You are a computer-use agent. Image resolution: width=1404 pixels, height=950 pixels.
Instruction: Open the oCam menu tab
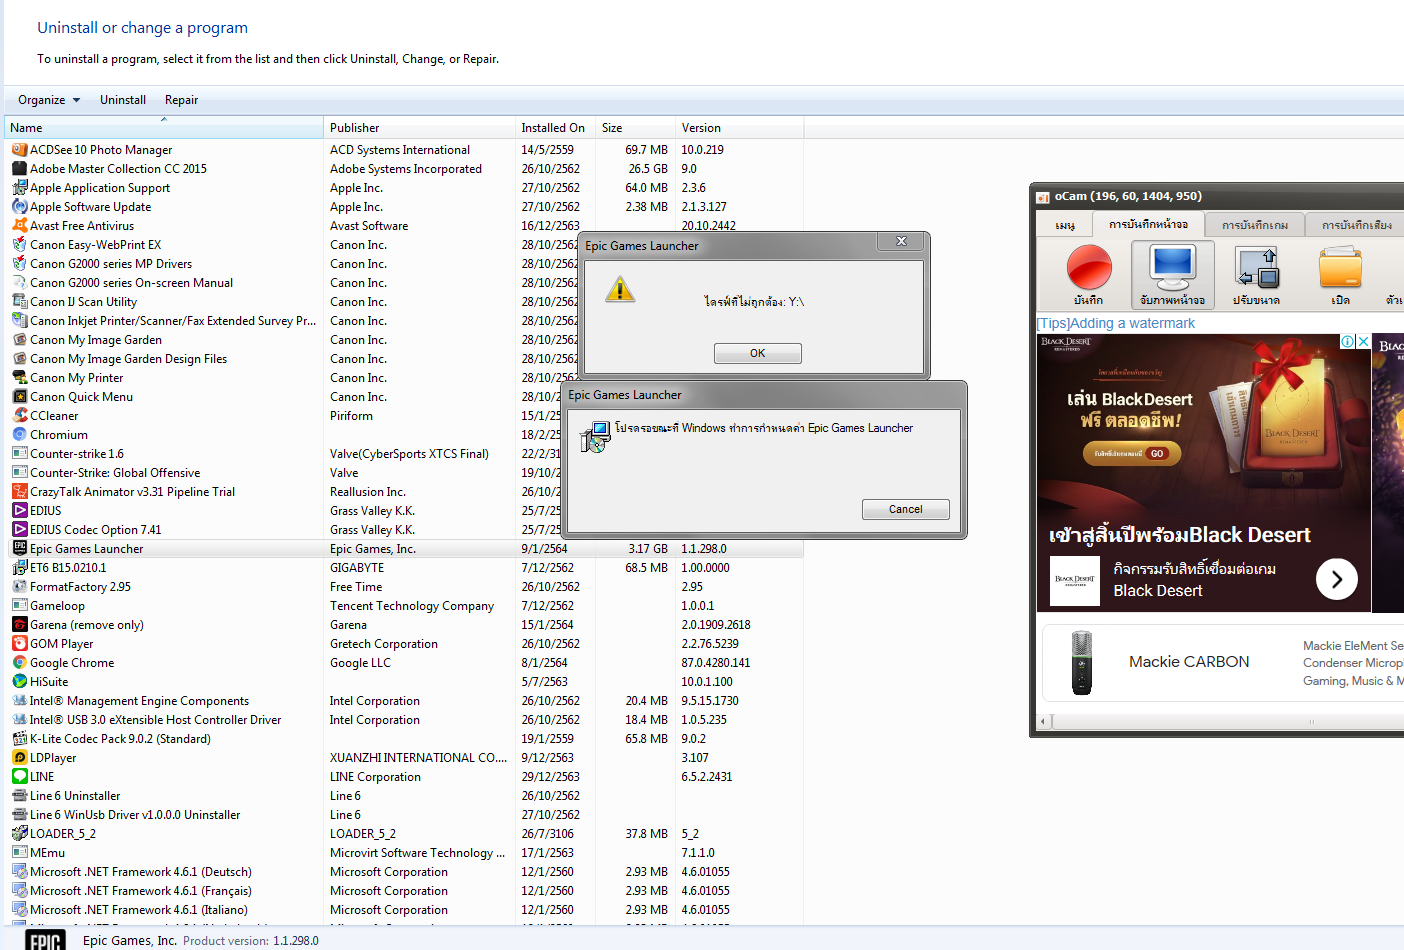pyautogui.click(x=1065, y=225)
